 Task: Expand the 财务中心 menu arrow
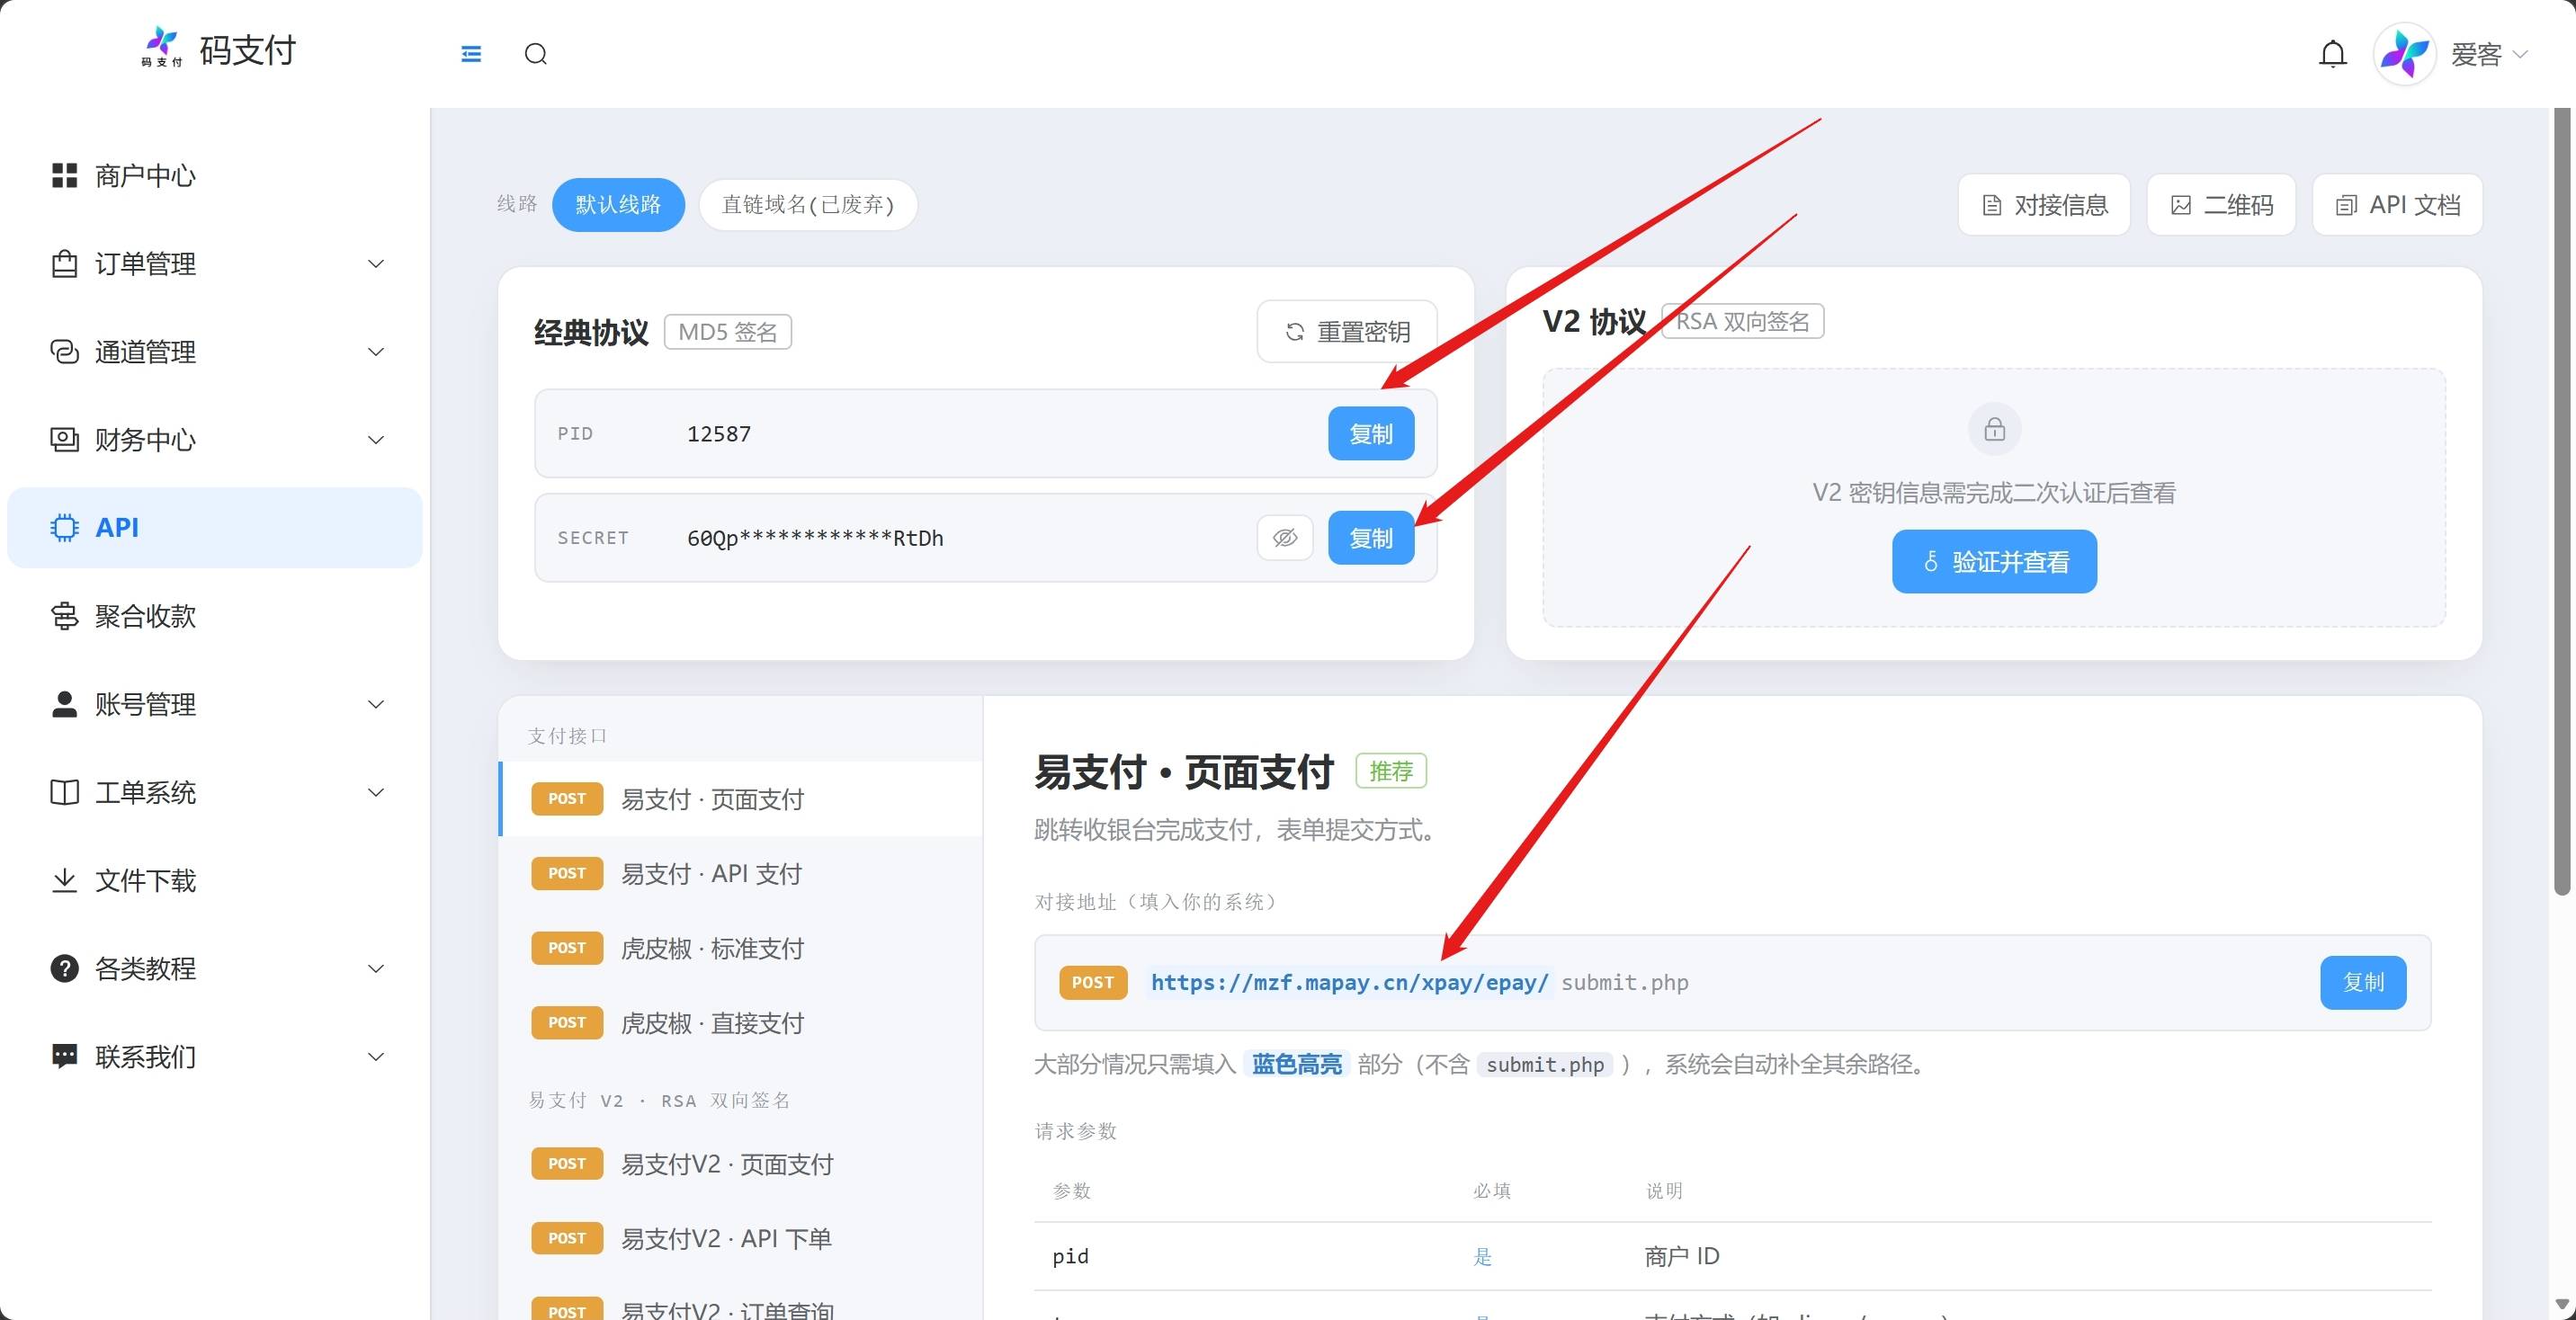click(x=376, y=440)
